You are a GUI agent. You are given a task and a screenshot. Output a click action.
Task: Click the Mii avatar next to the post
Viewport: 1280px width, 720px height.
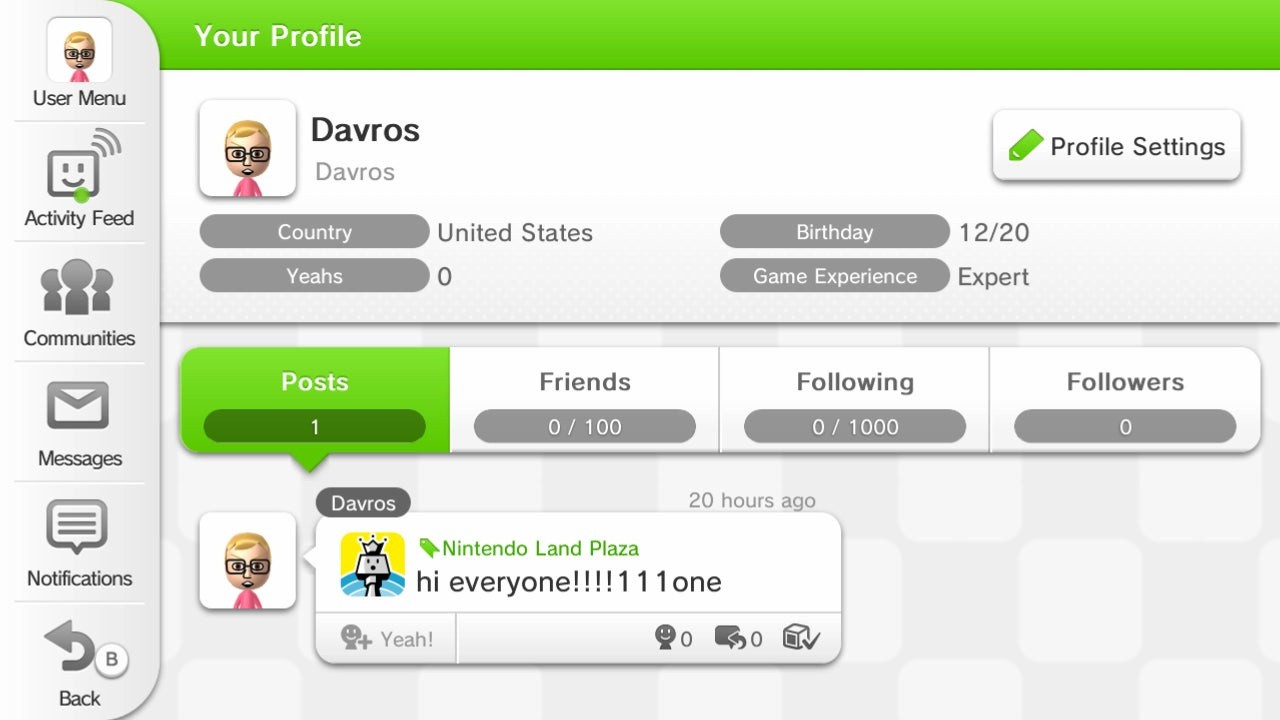247,561
